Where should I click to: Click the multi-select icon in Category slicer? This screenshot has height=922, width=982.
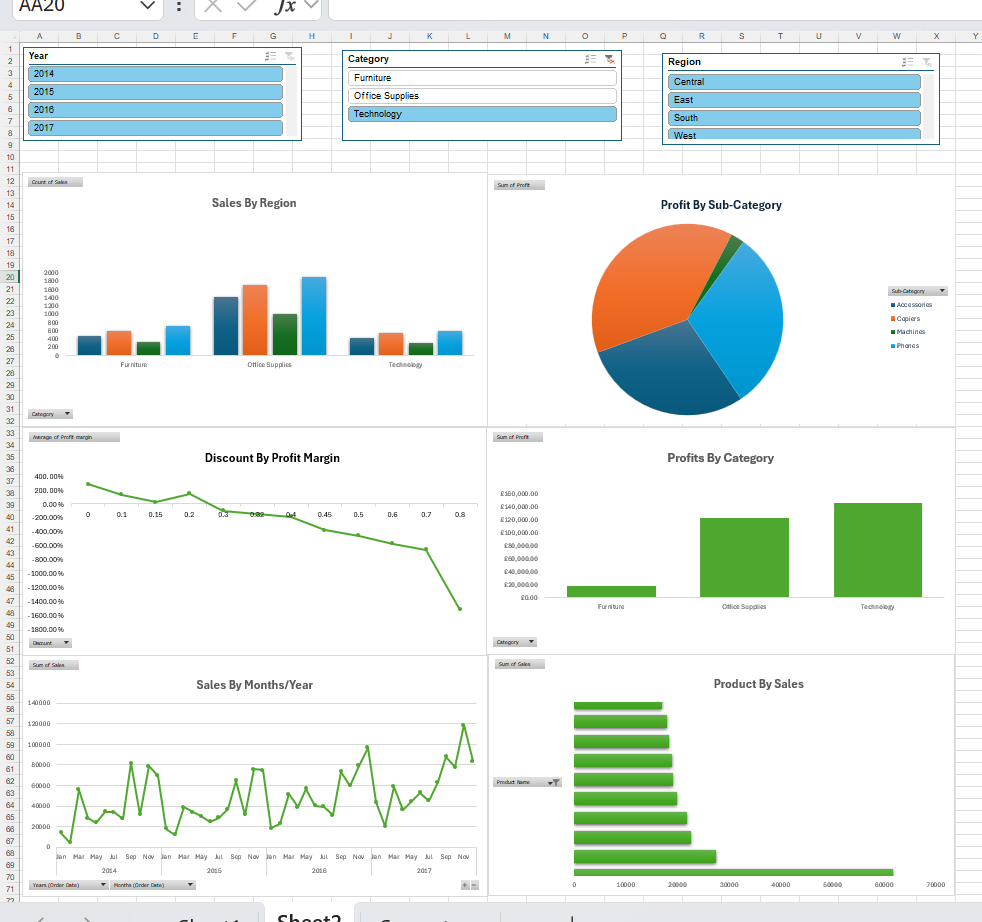pyautogui.click(x=591, y=60)
